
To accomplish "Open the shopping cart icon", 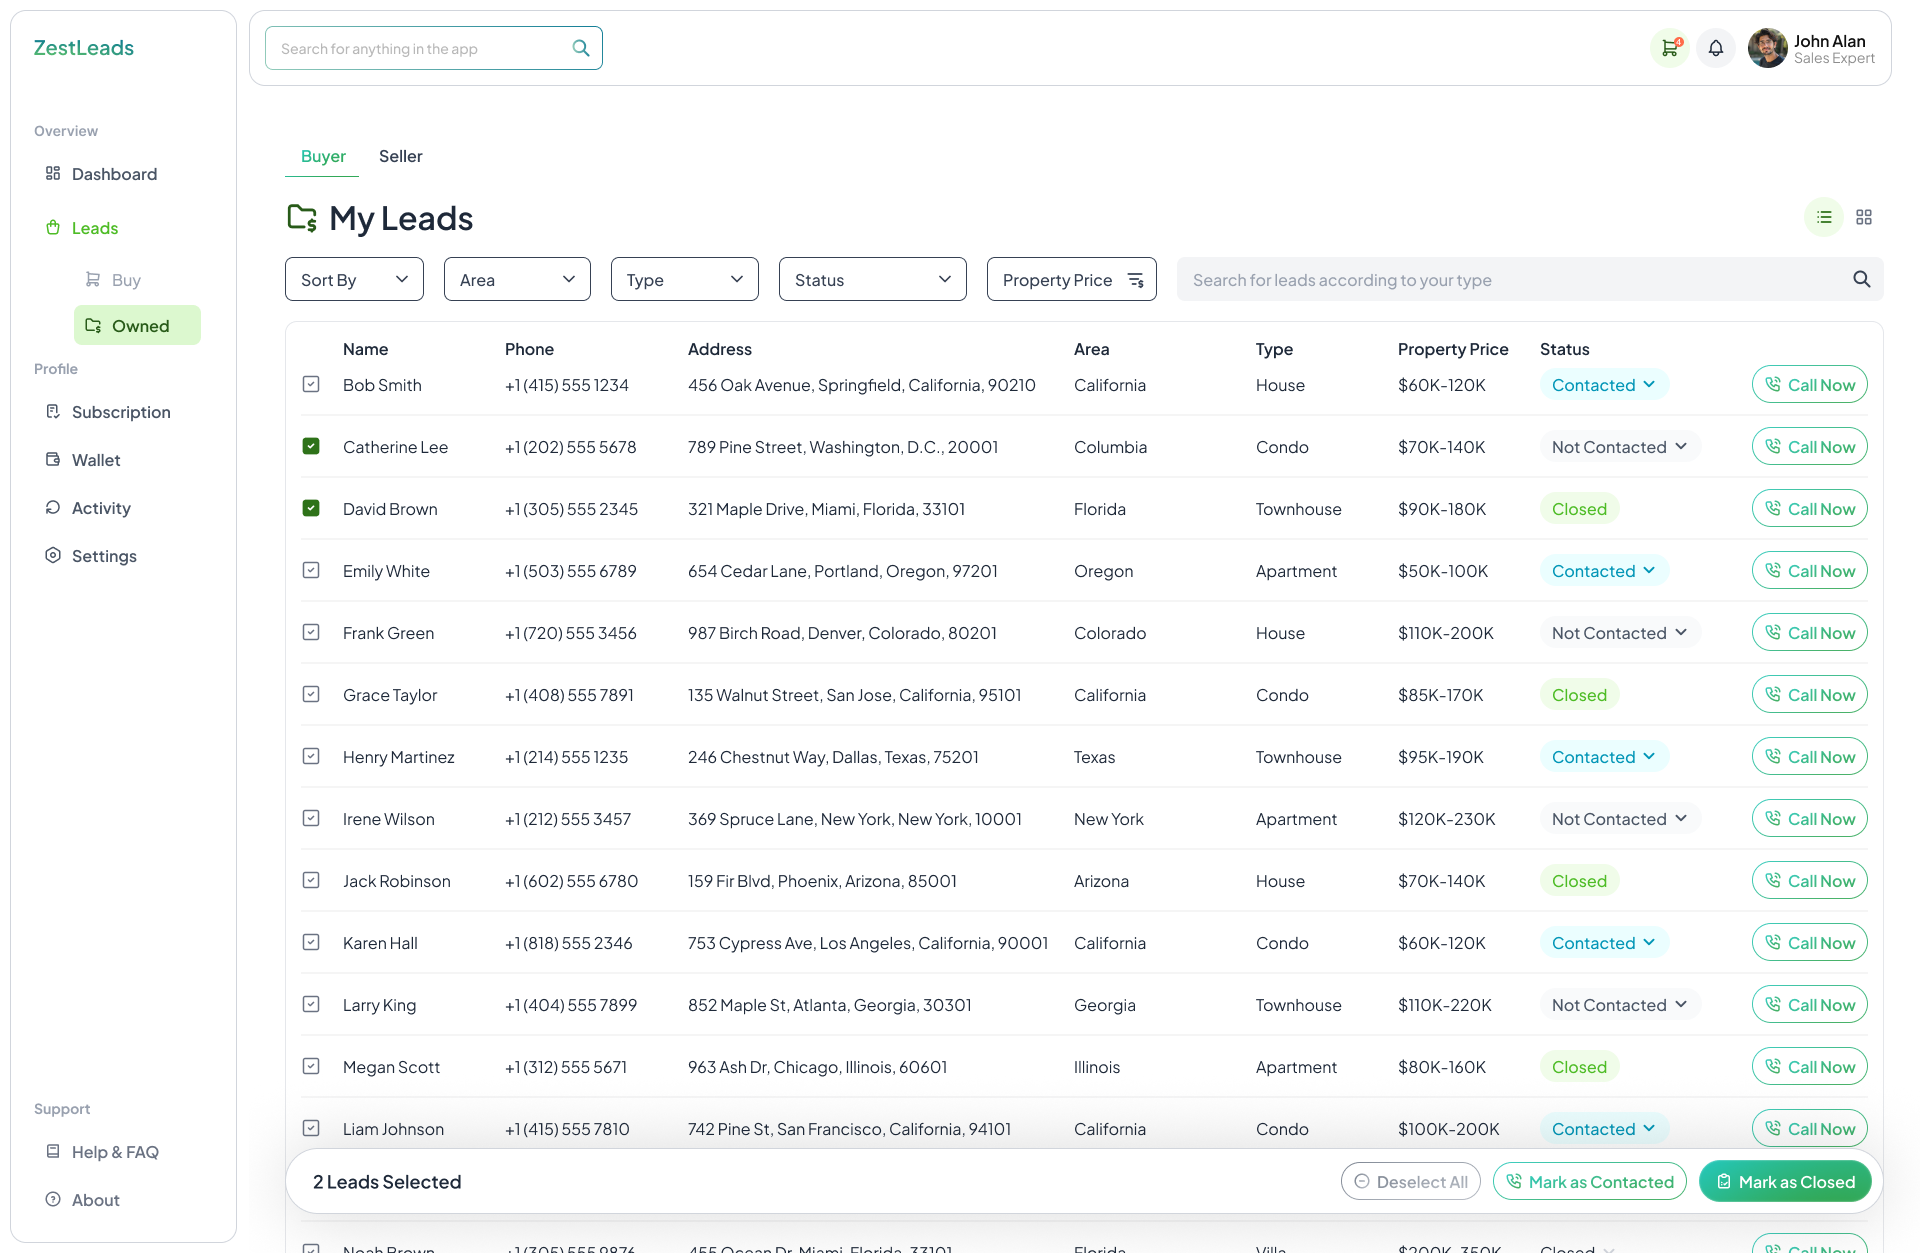I will click(1669, 47).
